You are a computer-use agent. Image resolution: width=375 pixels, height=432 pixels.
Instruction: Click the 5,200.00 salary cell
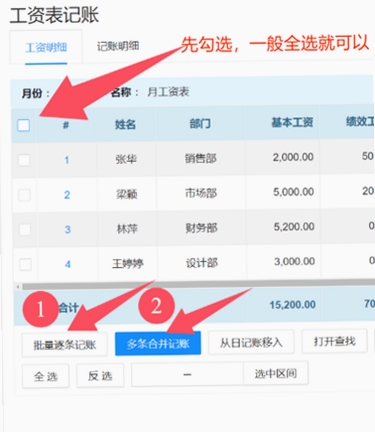tap(294, 227)
